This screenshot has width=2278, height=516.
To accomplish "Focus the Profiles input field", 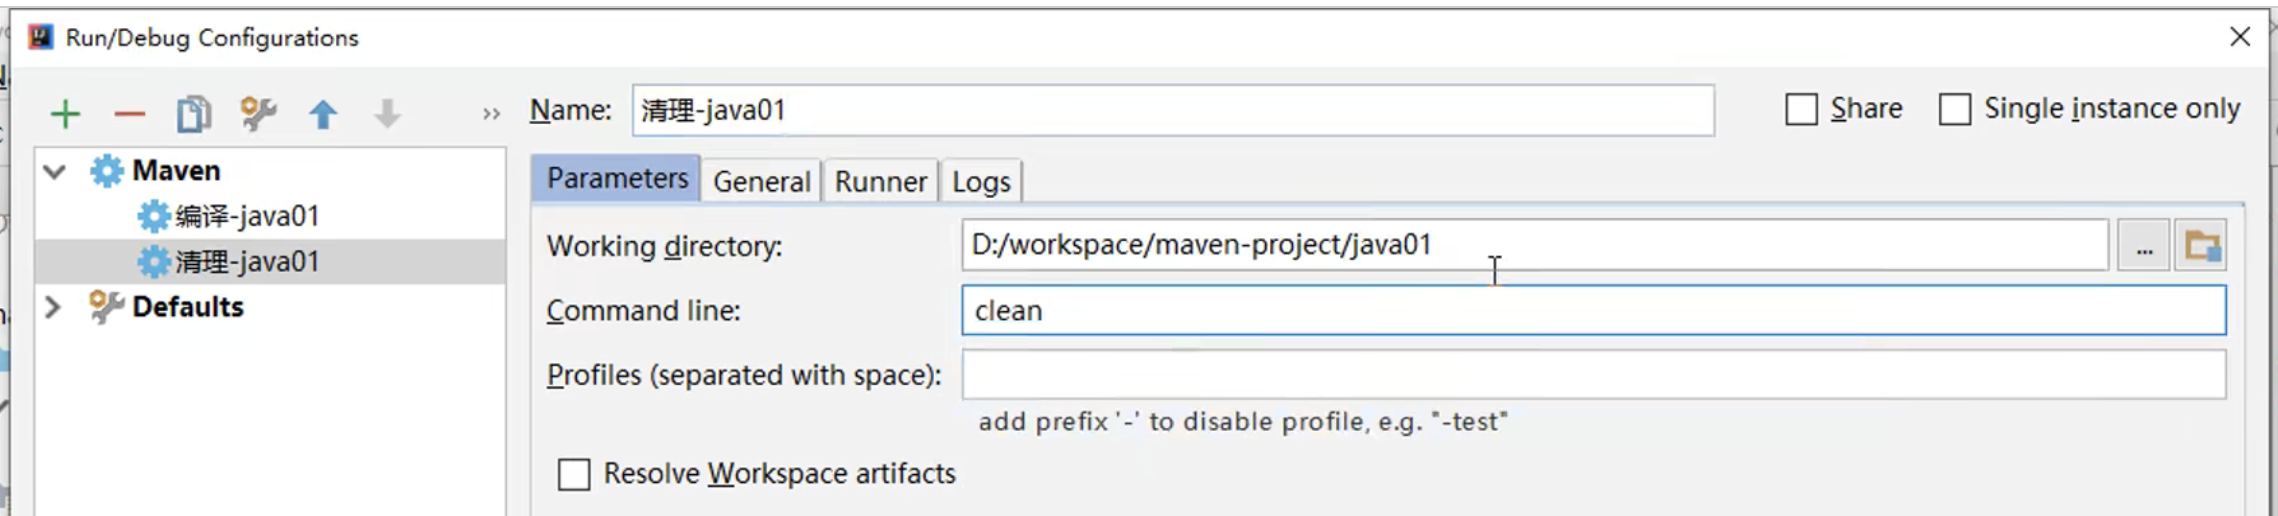I will pos(1593,375).
